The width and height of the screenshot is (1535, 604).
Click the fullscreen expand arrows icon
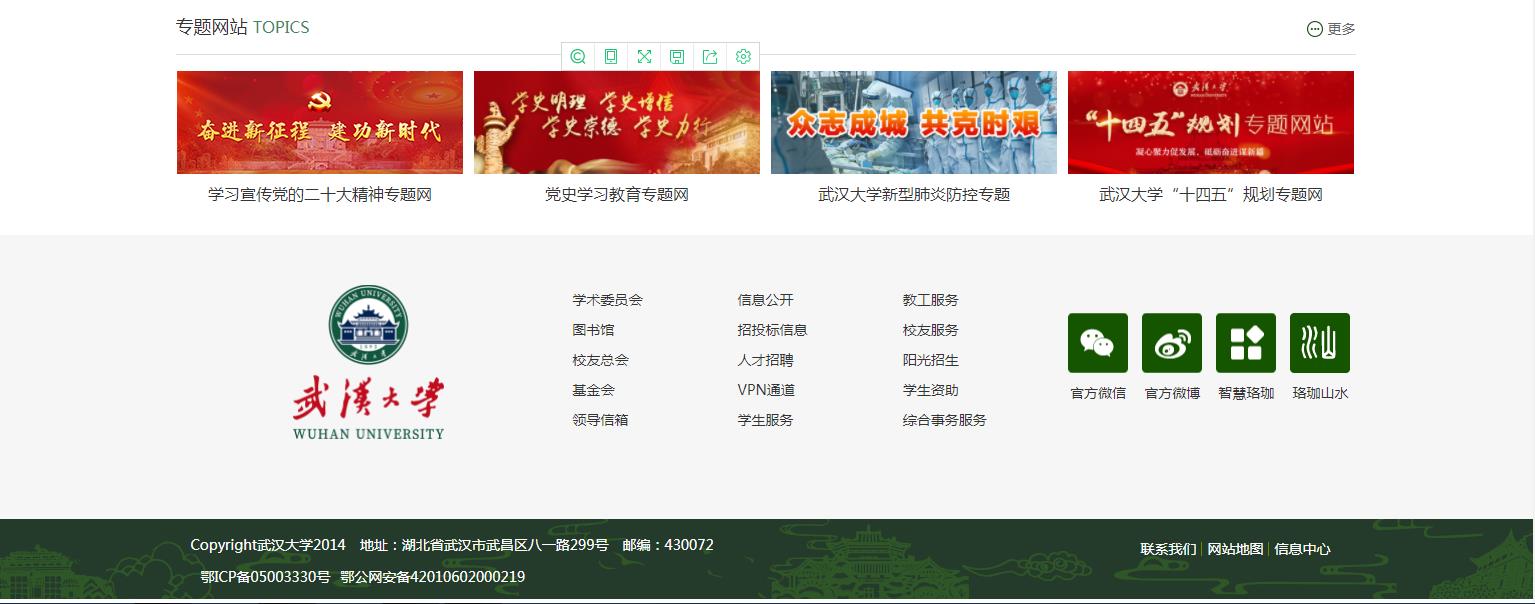click(644, 57)
